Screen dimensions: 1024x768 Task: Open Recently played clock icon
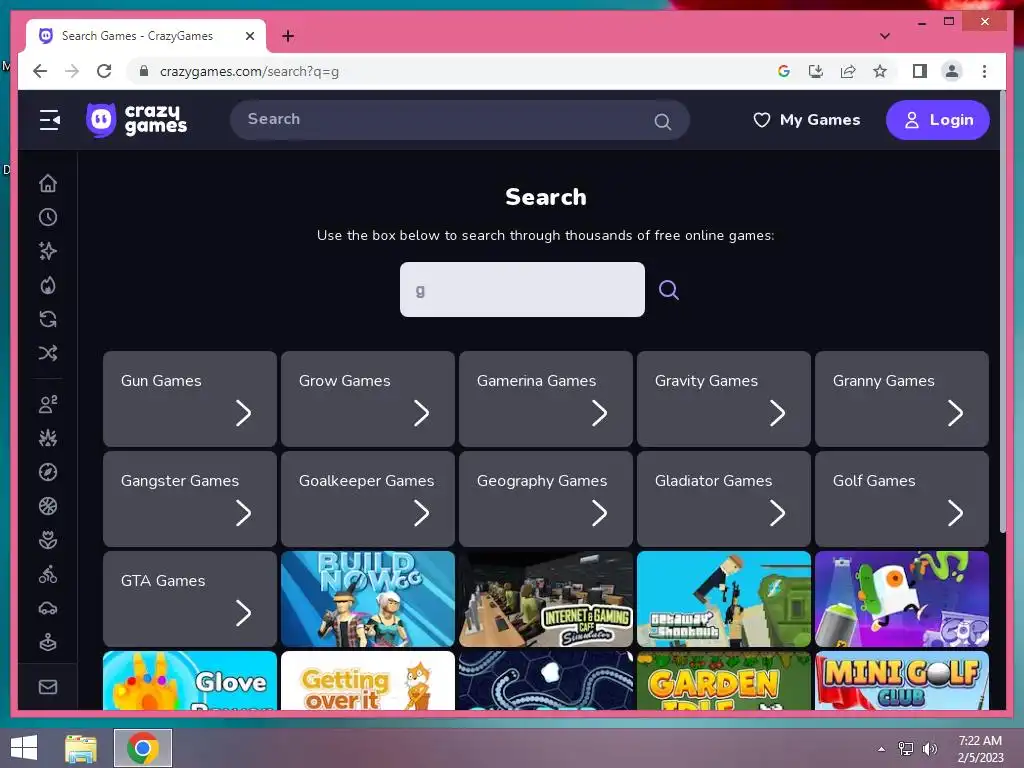click(48, 217)
